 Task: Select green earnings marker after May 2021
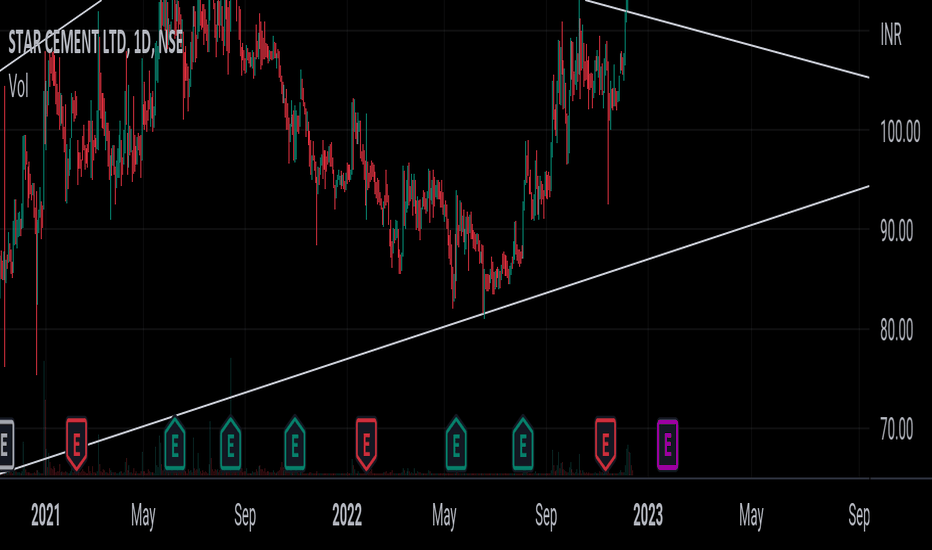pos(175,444)
